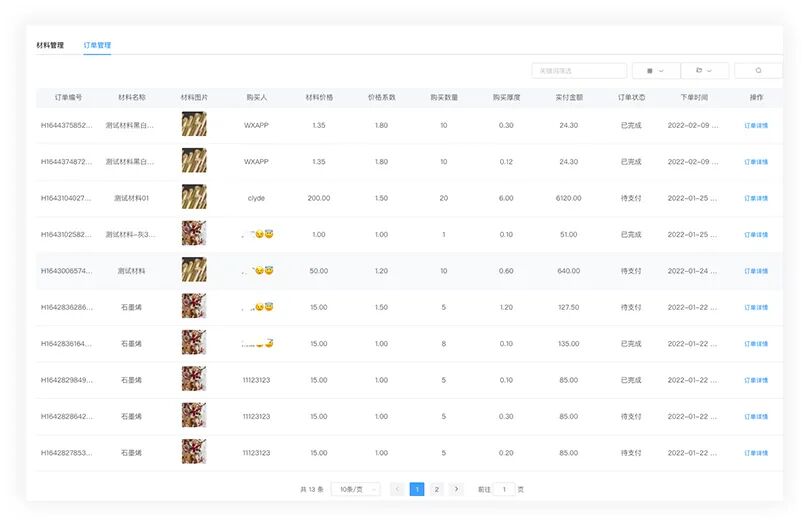The image size is (807, 525).
Task: Click the paid amount 51.00
Action: point(569,235)
